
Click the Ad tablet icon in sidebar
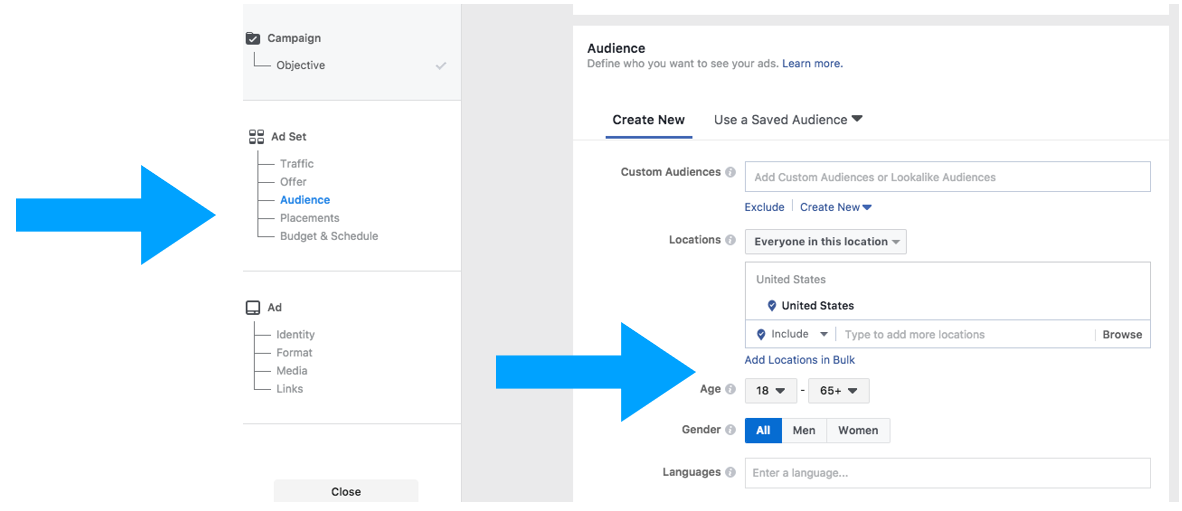253,308
